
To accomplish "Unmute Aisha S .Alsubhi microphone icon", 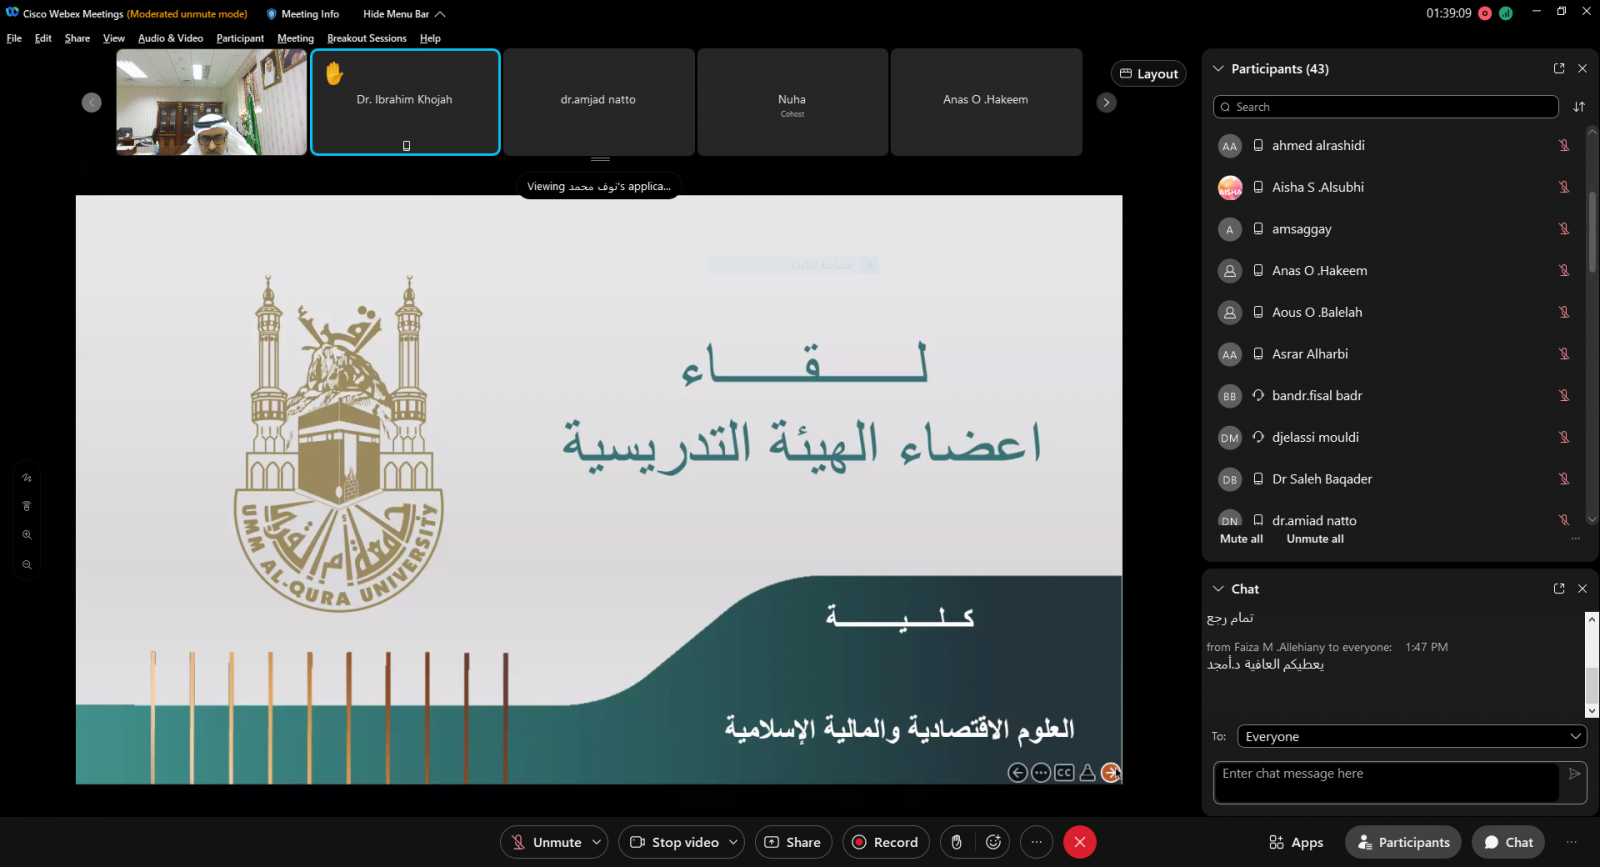I will [x=1564, y=188].
